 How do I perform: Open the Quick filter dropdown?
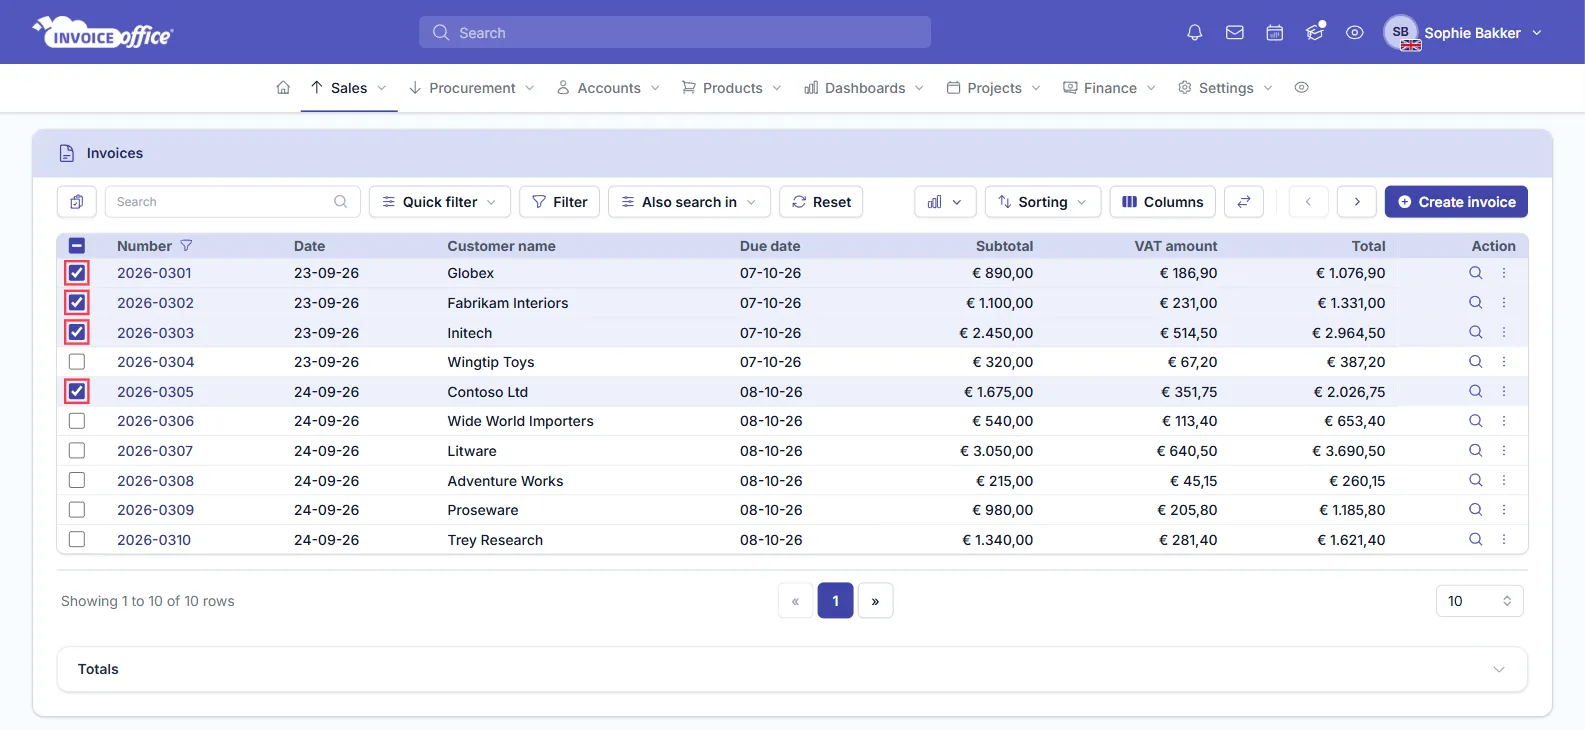tap(440, 202)
